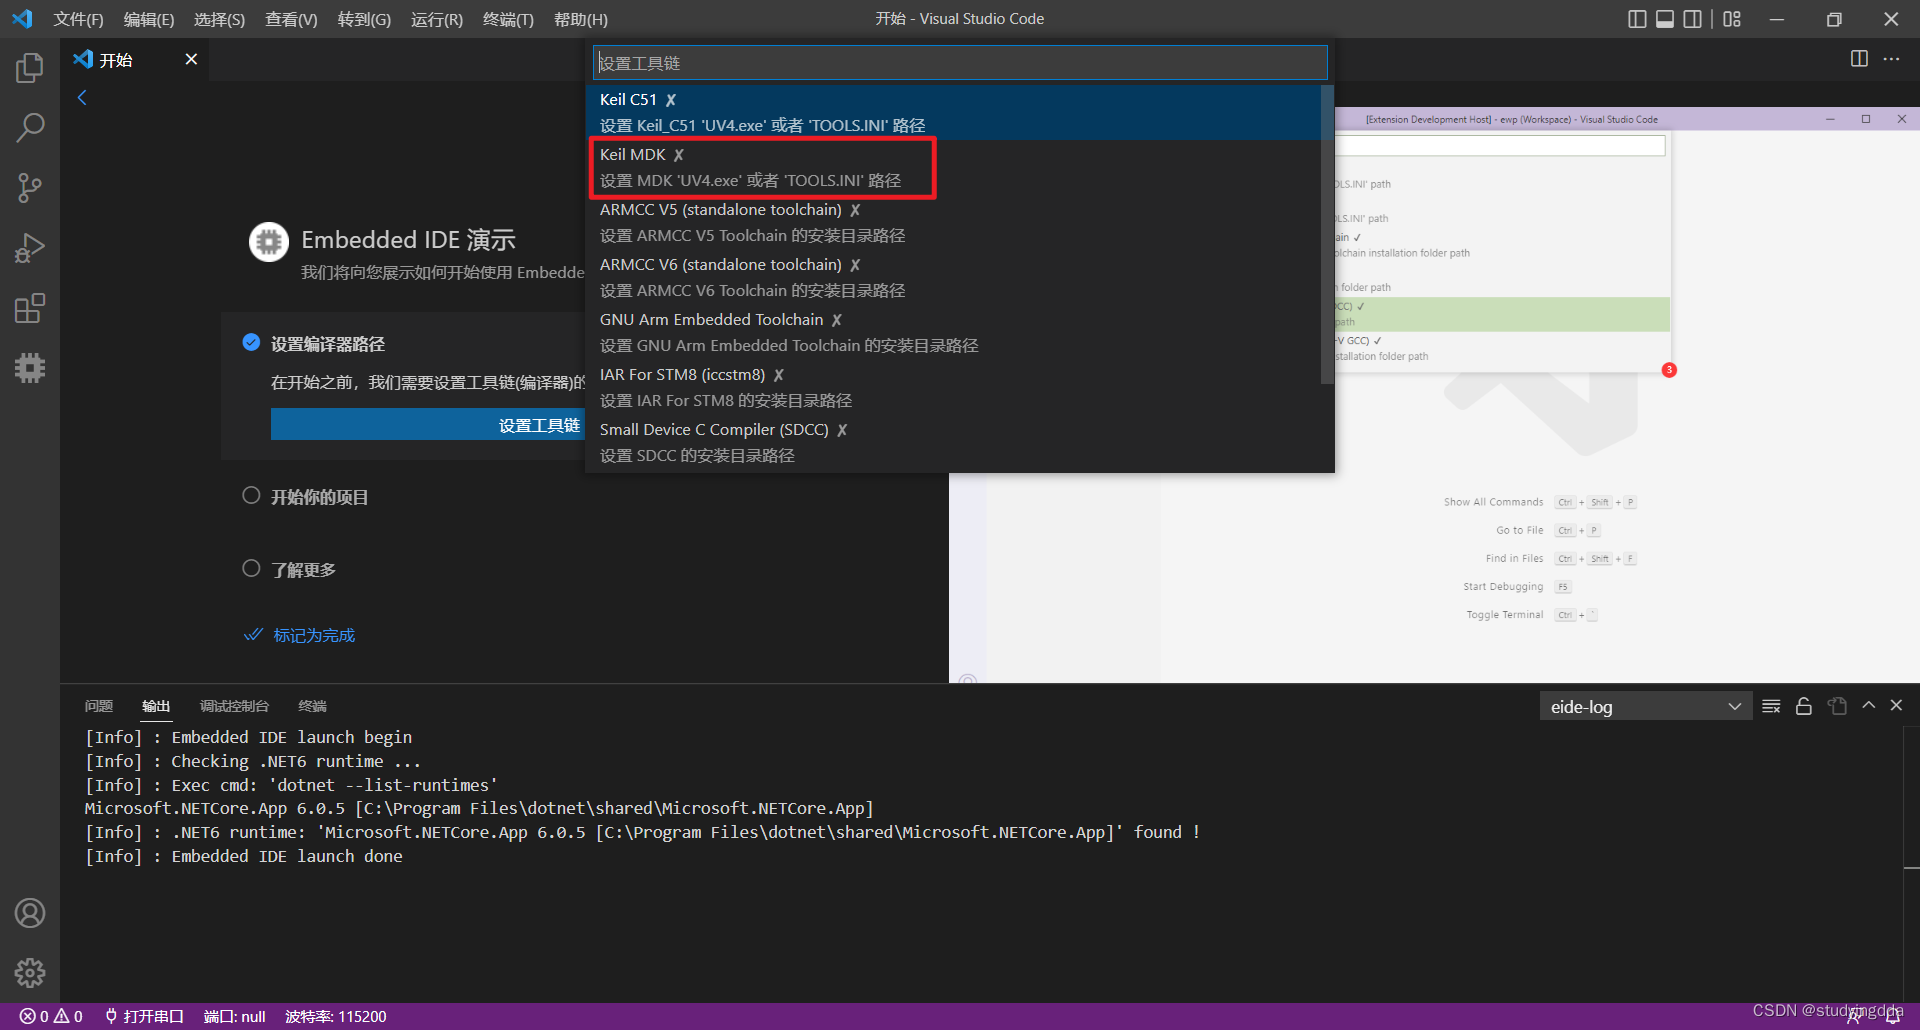Select Keil C51 toolchain option

953,112
